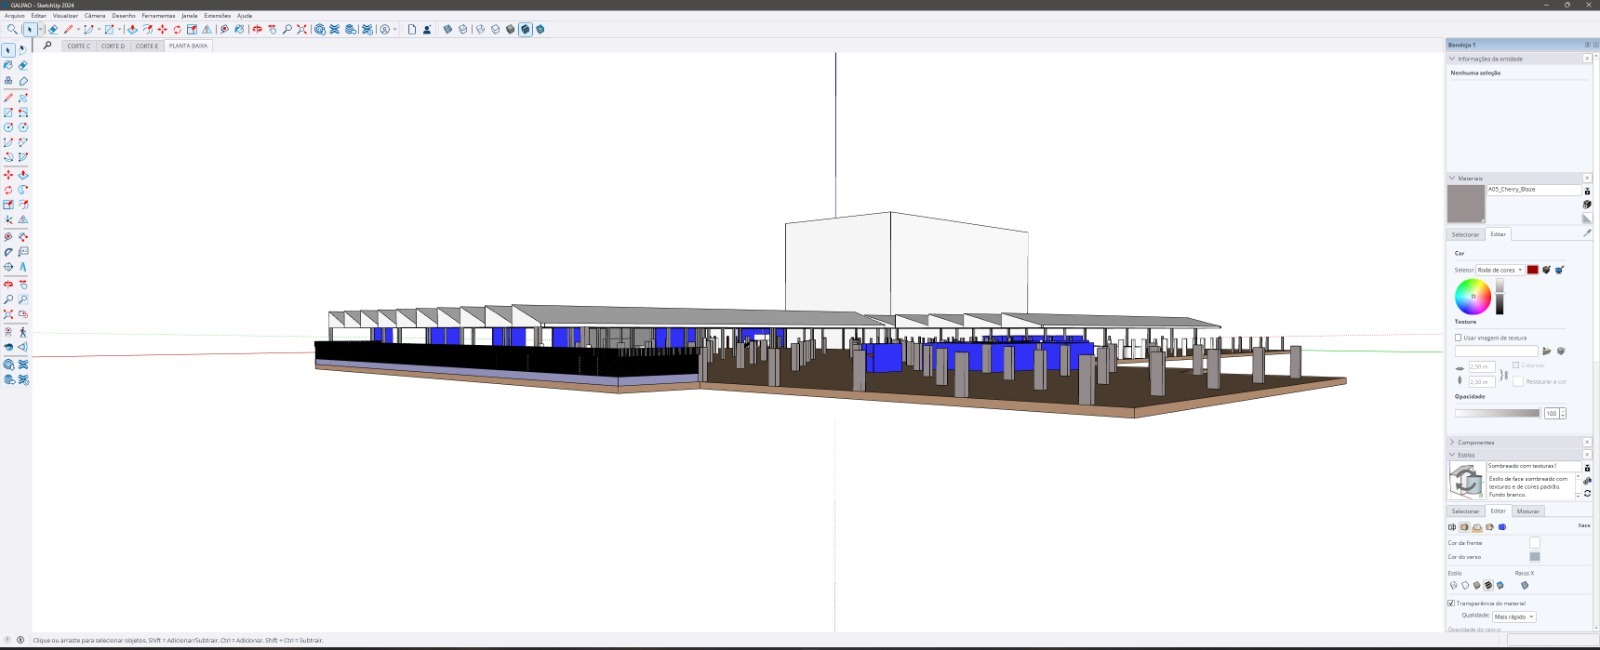The image size is (1600, 650).
Task: Choose the Move tool
Action: pyautogui.click(x=162, y=30)
